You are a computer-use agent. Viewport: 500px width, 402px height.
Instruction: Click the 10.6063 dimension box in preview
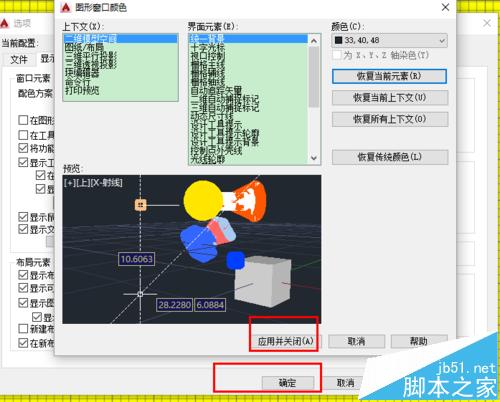(137, 259)
